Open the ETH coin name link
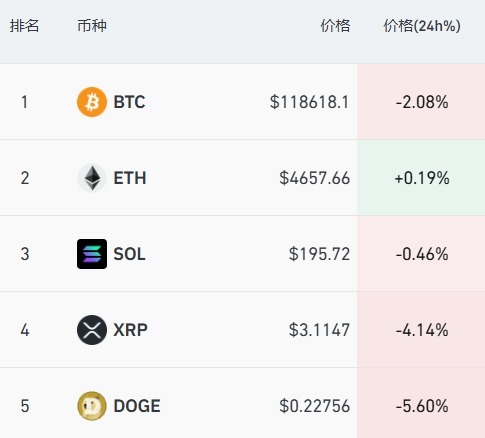Image resolution: width=485 pixels, height=438 pixels. click(x=130, y=178)
